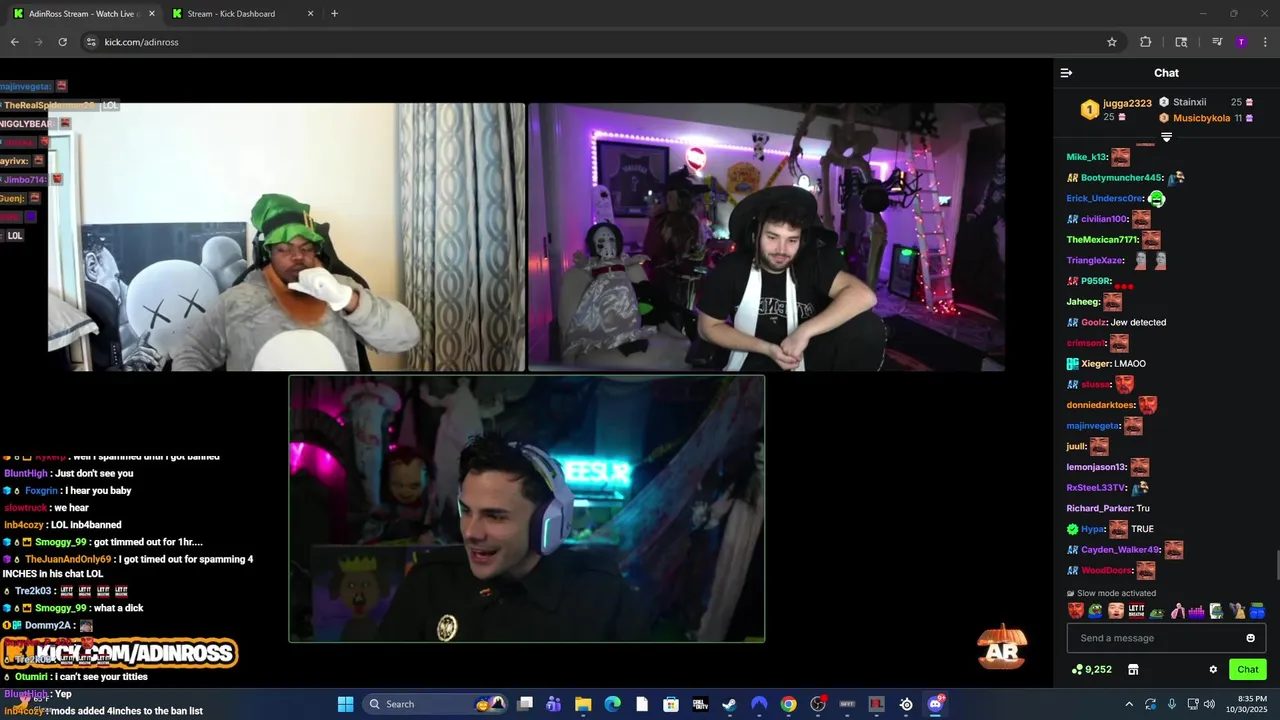The image size is (1280, 720).
Task: Show hidden system tray icons
Action: (x=1129, y=704)
